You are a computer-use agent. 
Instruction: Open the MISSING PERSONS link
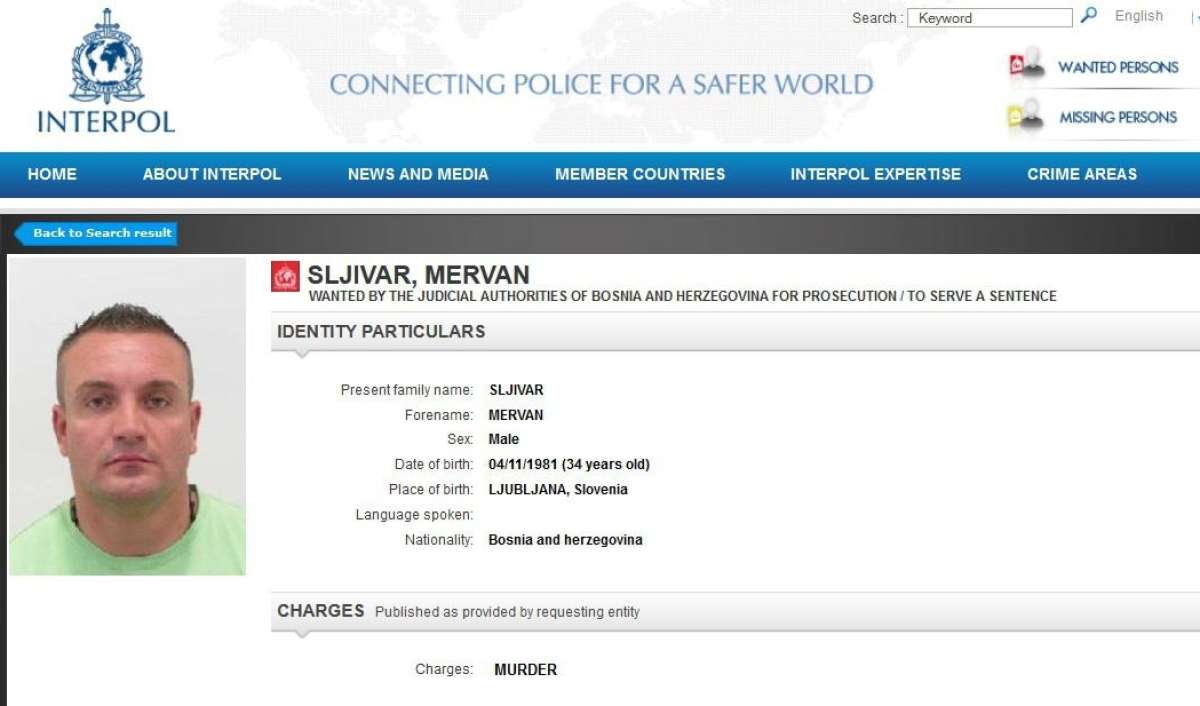pos(1118,117)
